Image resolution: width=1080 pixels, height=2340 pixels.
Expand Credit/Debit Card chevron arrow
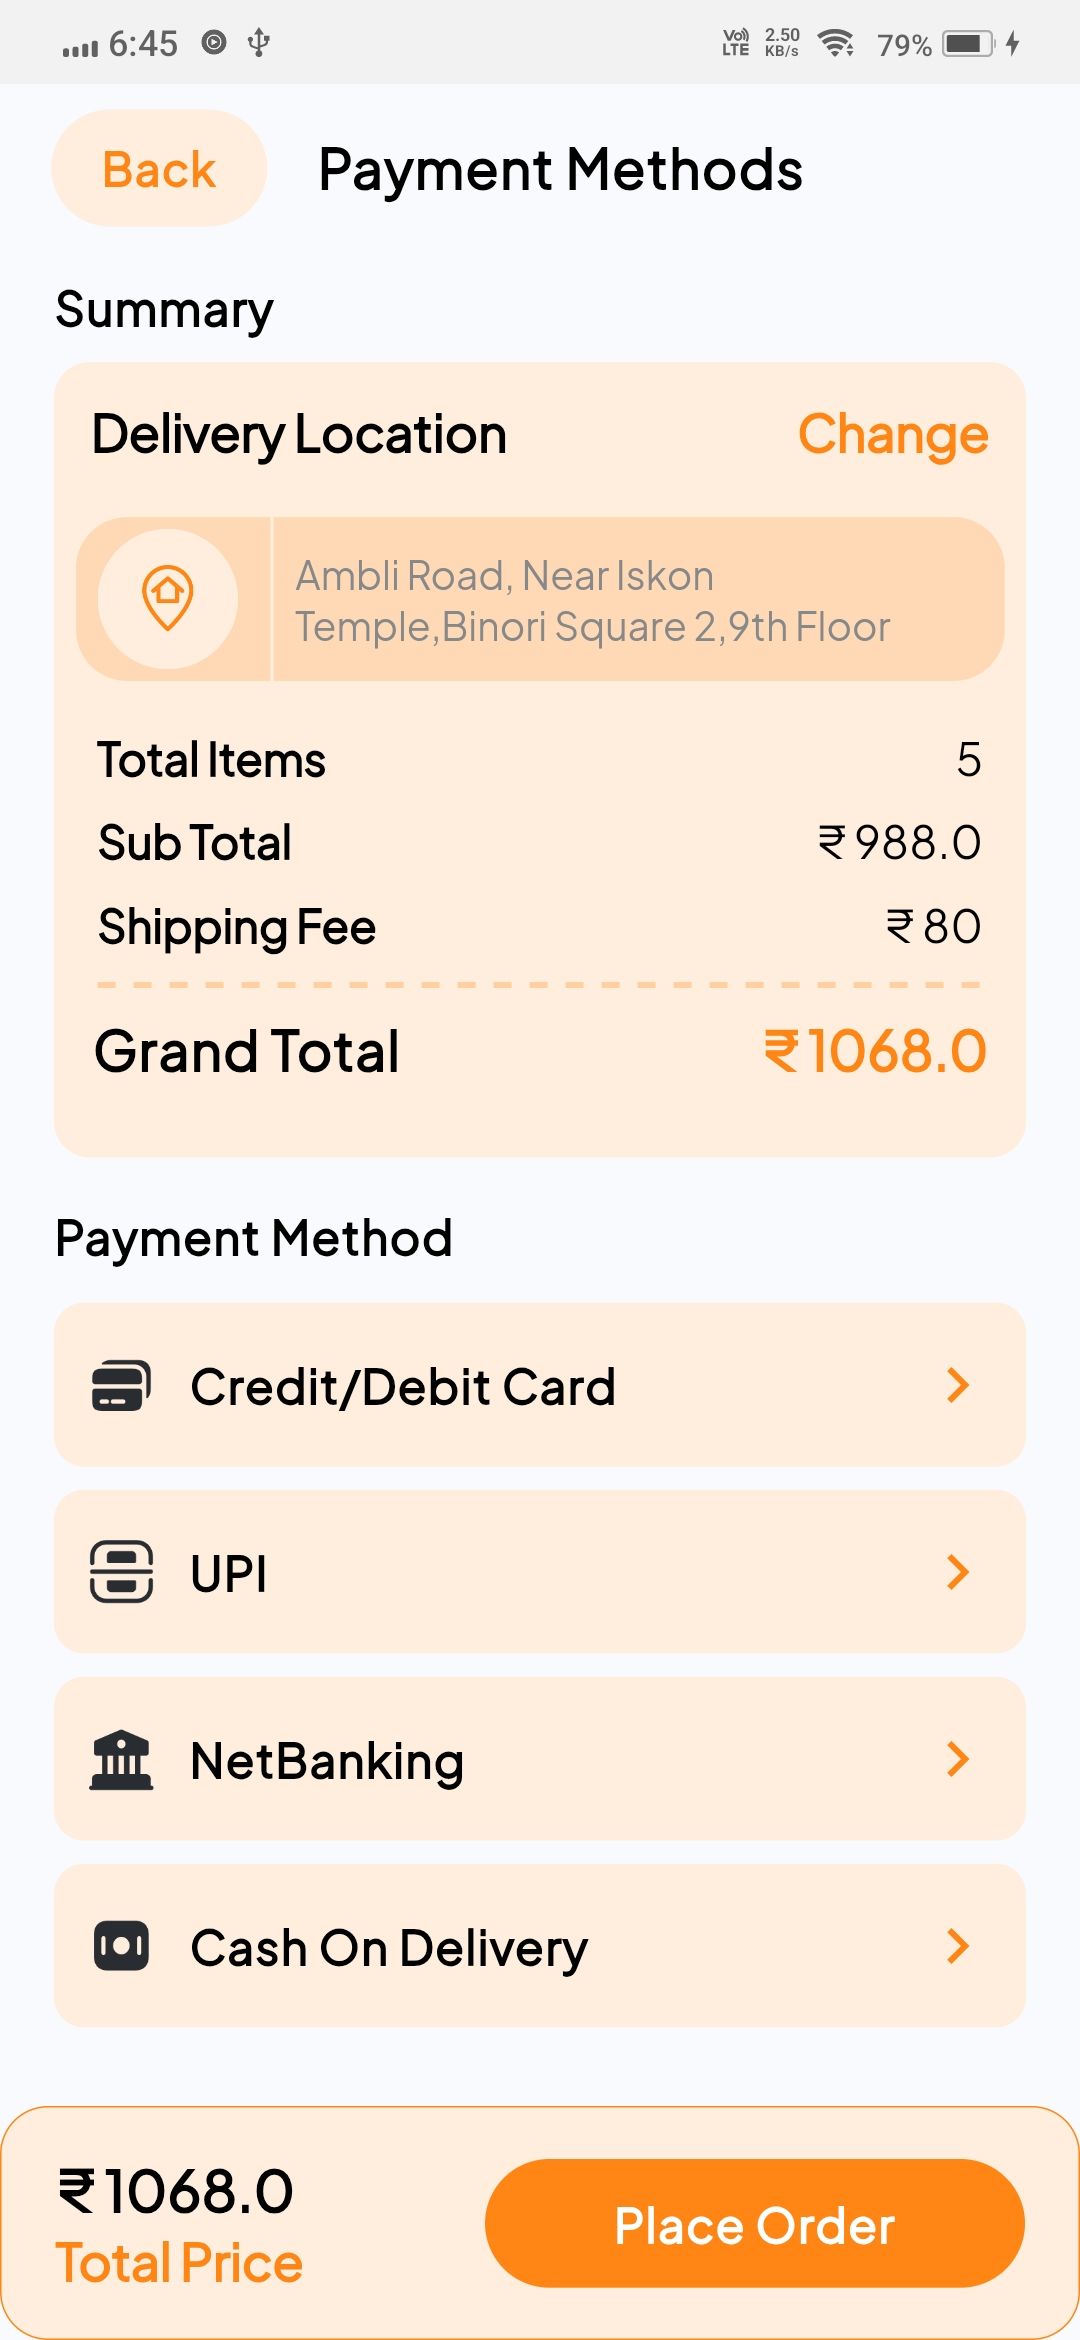click(x=957, y=1386)
